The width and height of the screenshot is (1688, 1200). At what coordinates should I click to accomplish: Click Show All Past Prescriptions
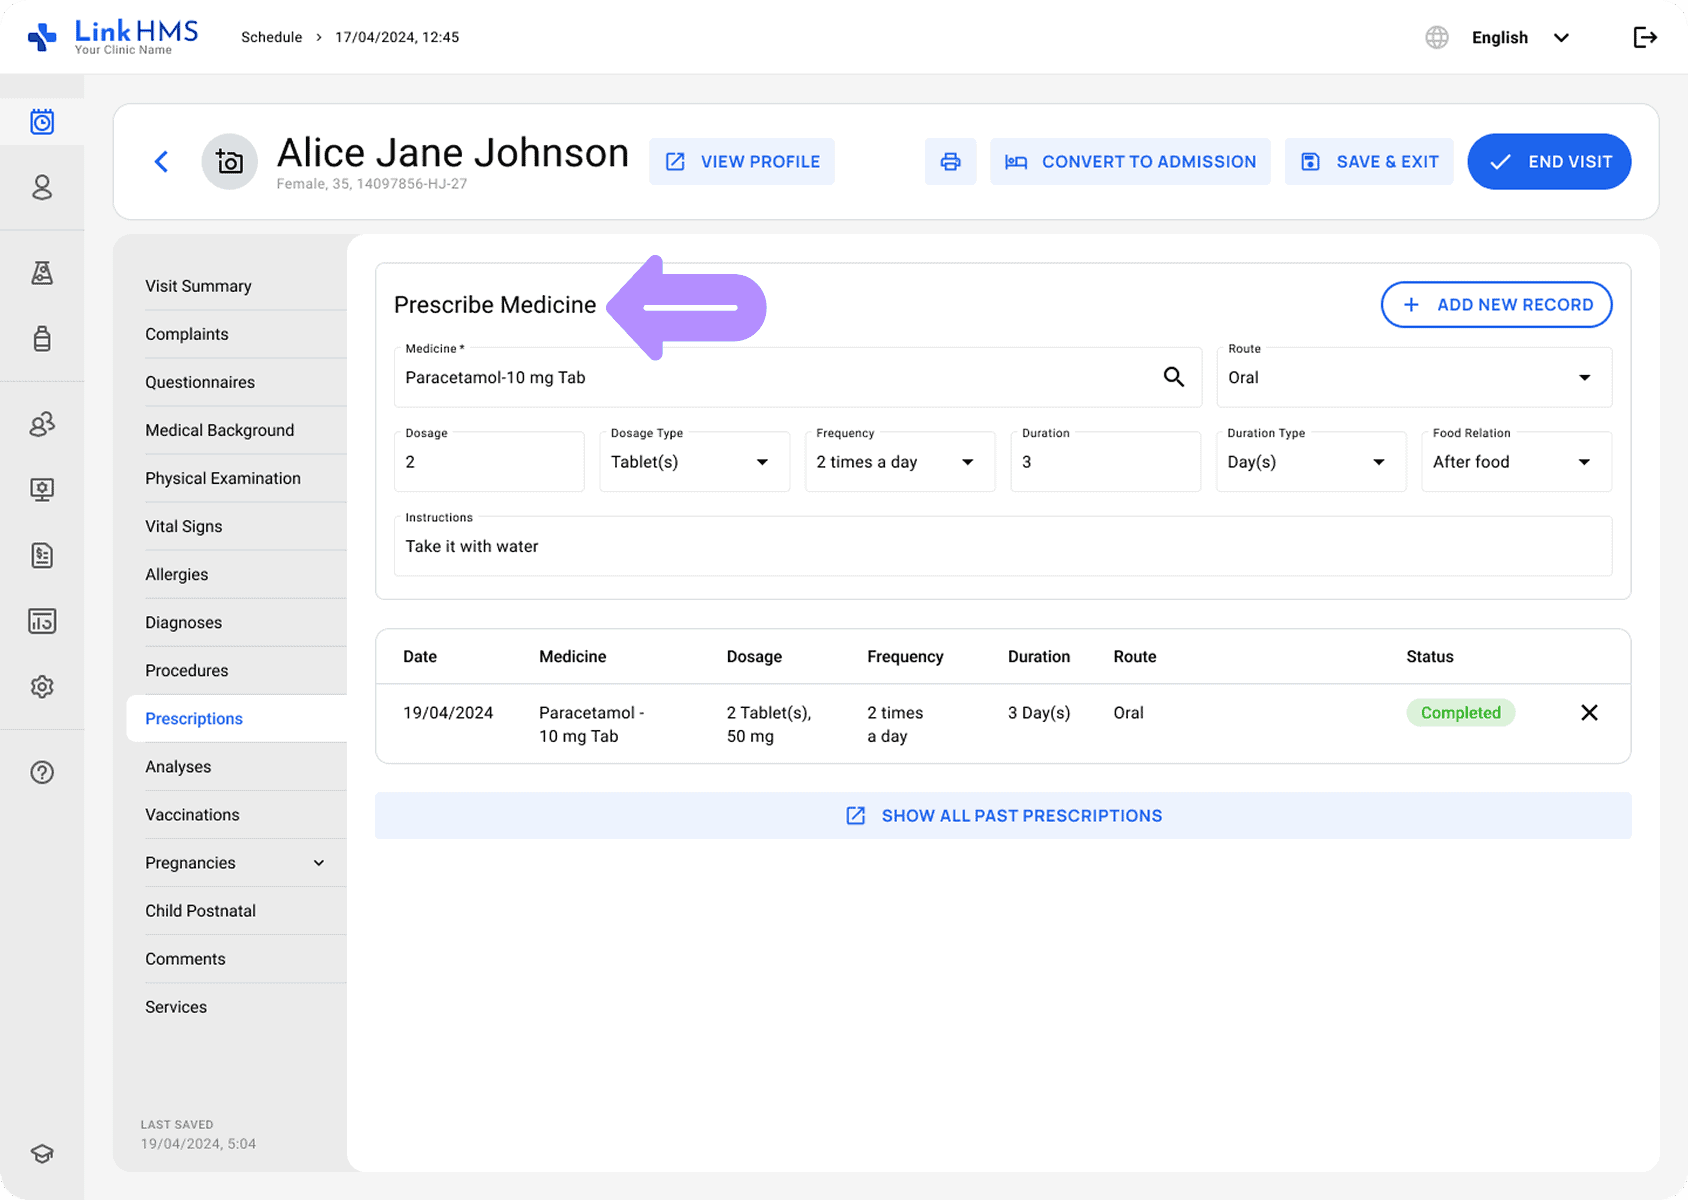(1003, 816)
